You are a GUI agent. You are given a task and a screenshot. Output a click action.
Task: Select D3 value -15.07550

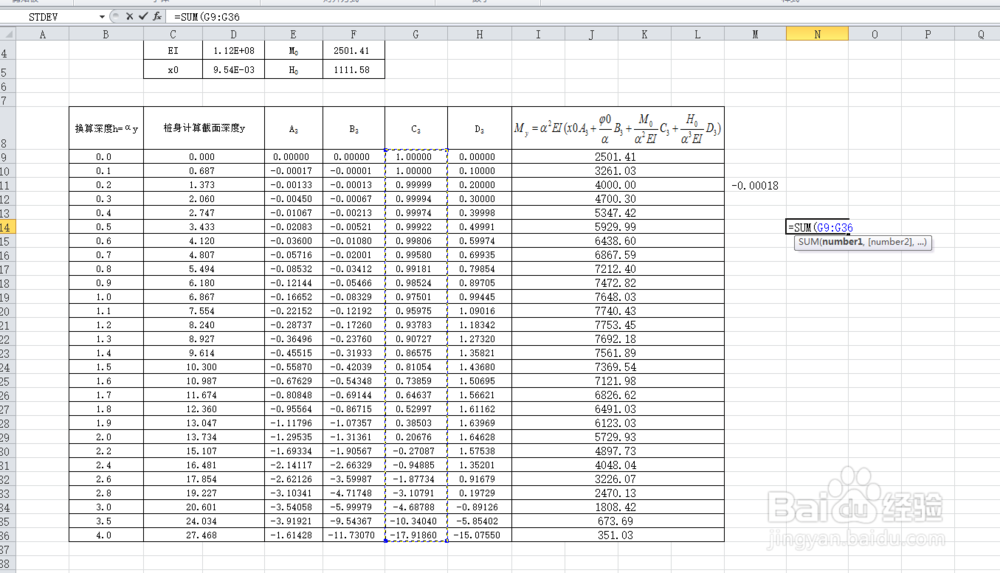[x=479, y=535]
